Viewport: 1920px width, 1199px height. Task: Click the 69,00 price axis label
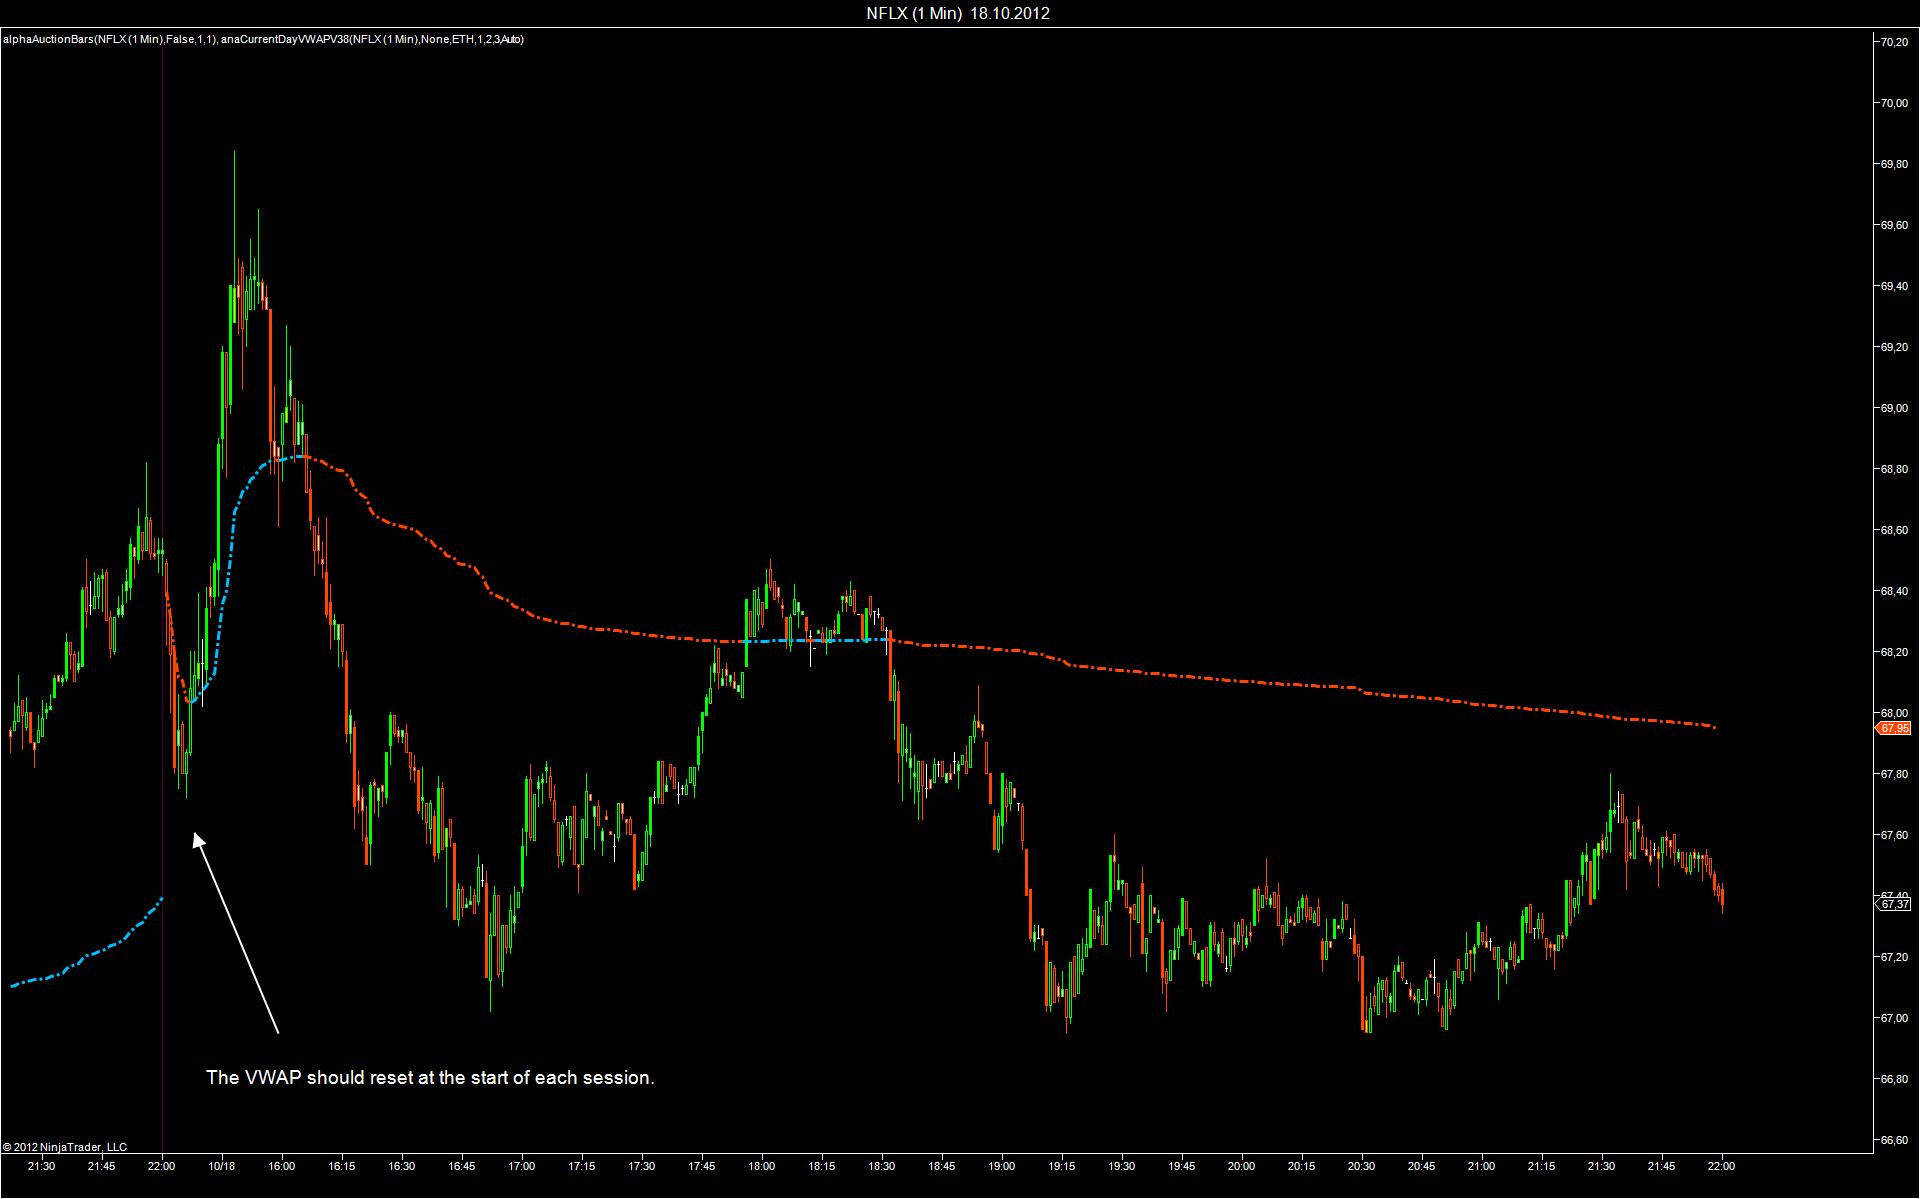[1893, 408]
